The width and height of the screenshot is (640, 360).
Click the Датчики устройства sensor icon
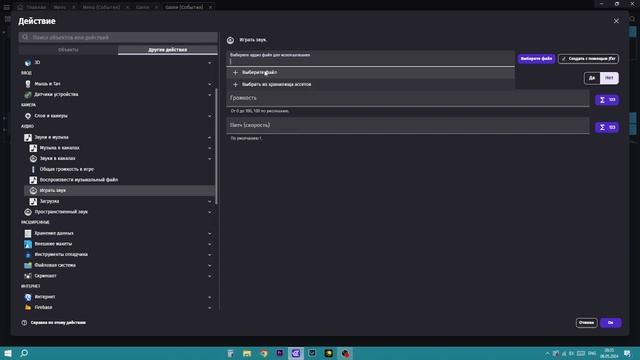[28, 94]
